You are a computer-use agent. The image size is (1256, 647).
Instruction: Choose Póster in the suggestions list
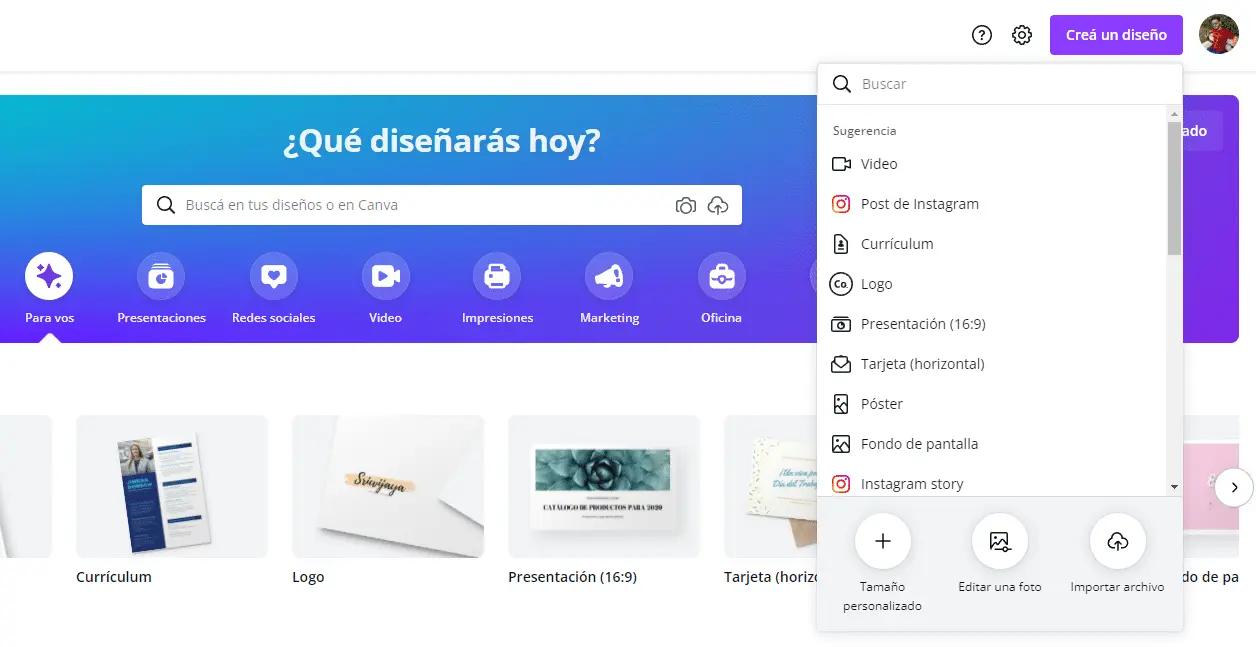[x=992, y=404]
